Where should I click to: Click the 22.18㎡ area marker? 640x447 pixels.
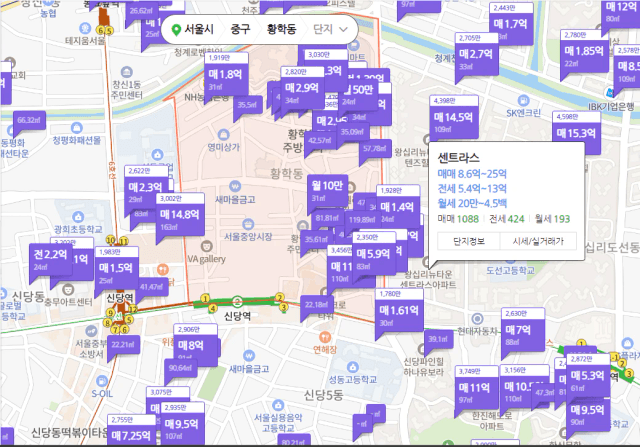pos(316,305)
